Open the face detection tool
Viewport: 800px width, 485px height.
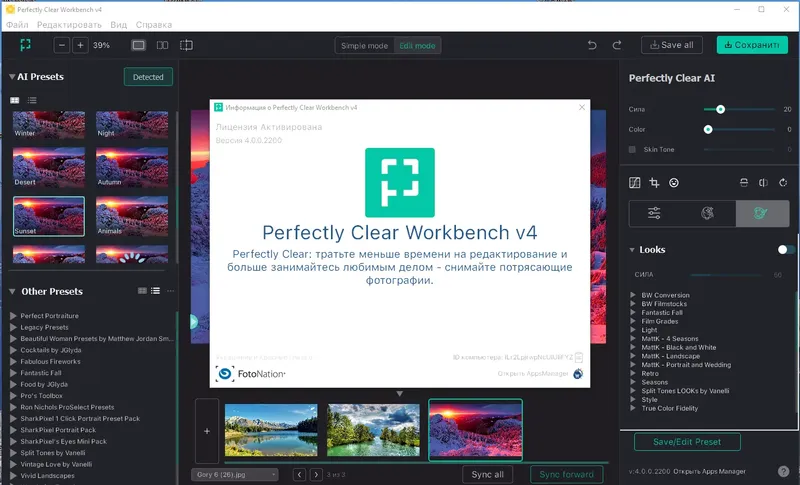[x=674, y=183]
